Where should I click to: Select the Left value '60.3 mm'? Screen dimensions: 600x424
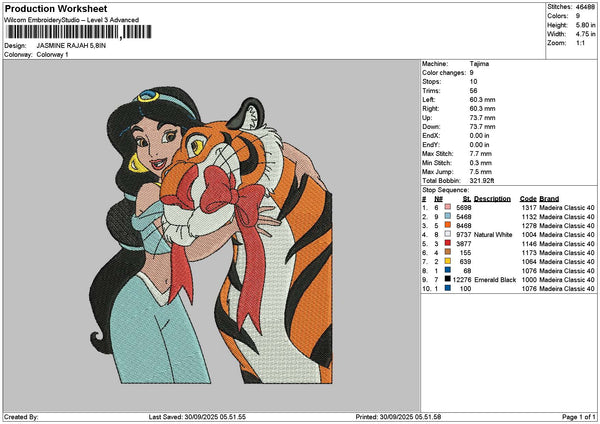[x=482, y=100]
